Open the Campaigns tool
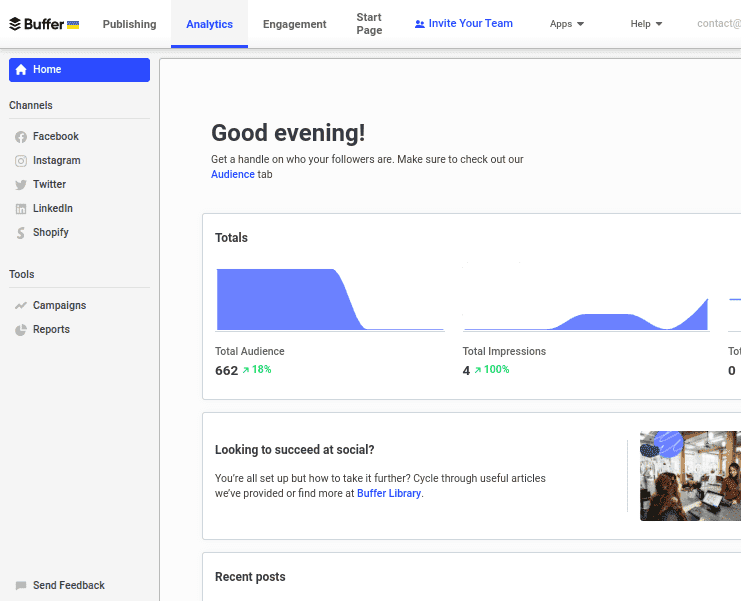Viewport: 741px width, 601px height. 59,306
